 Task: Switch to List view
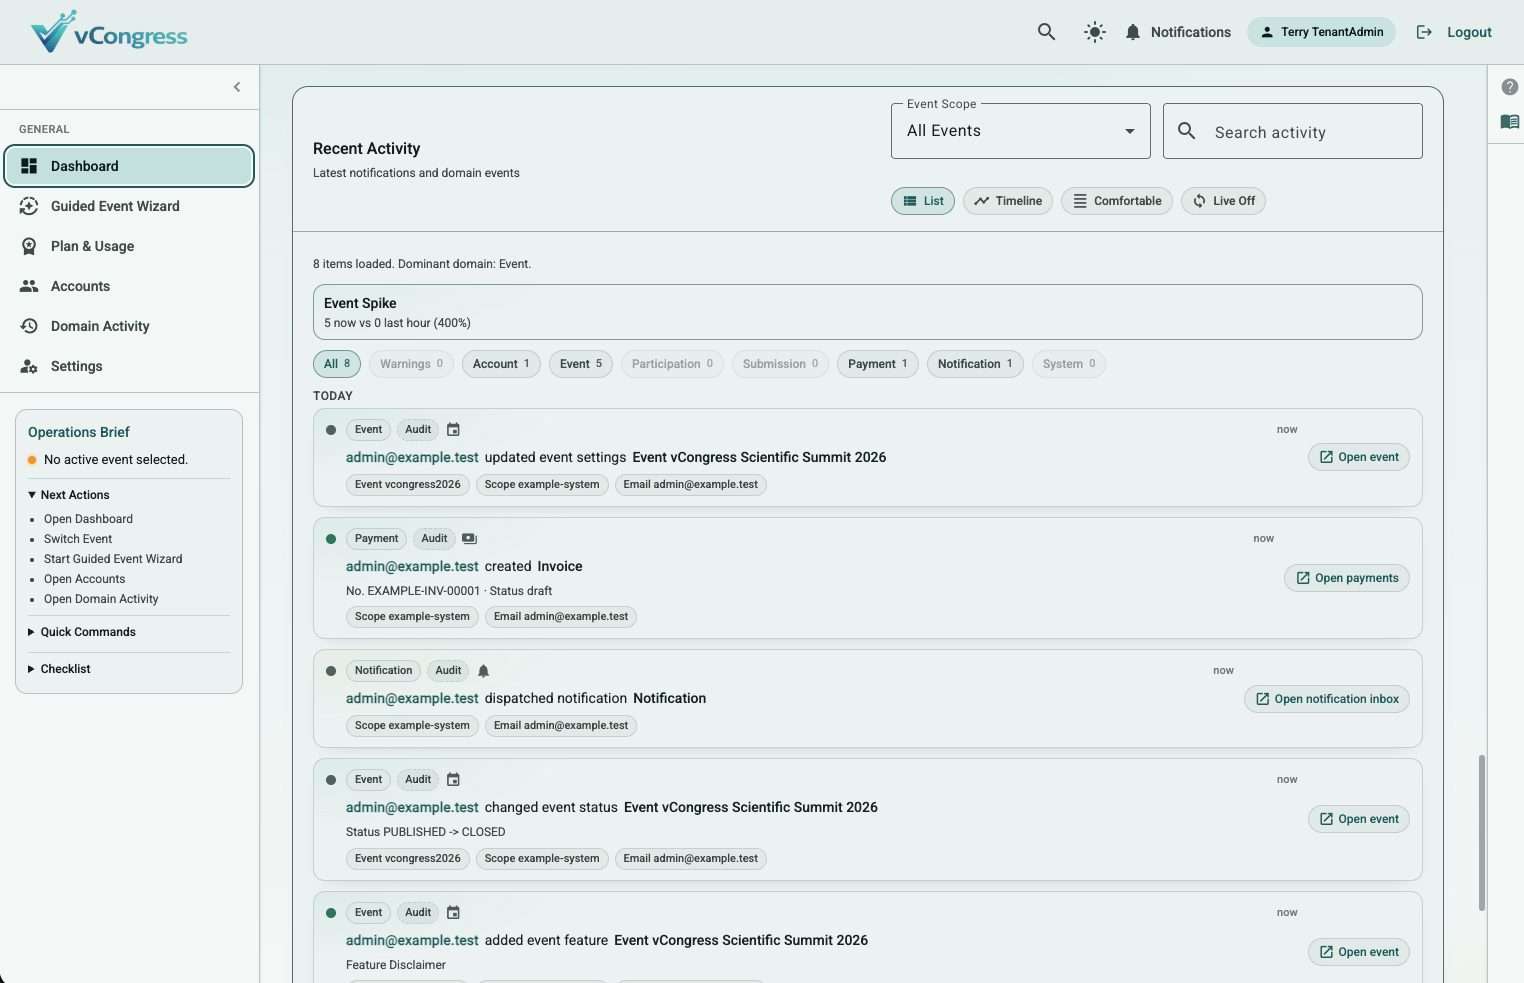923,201
